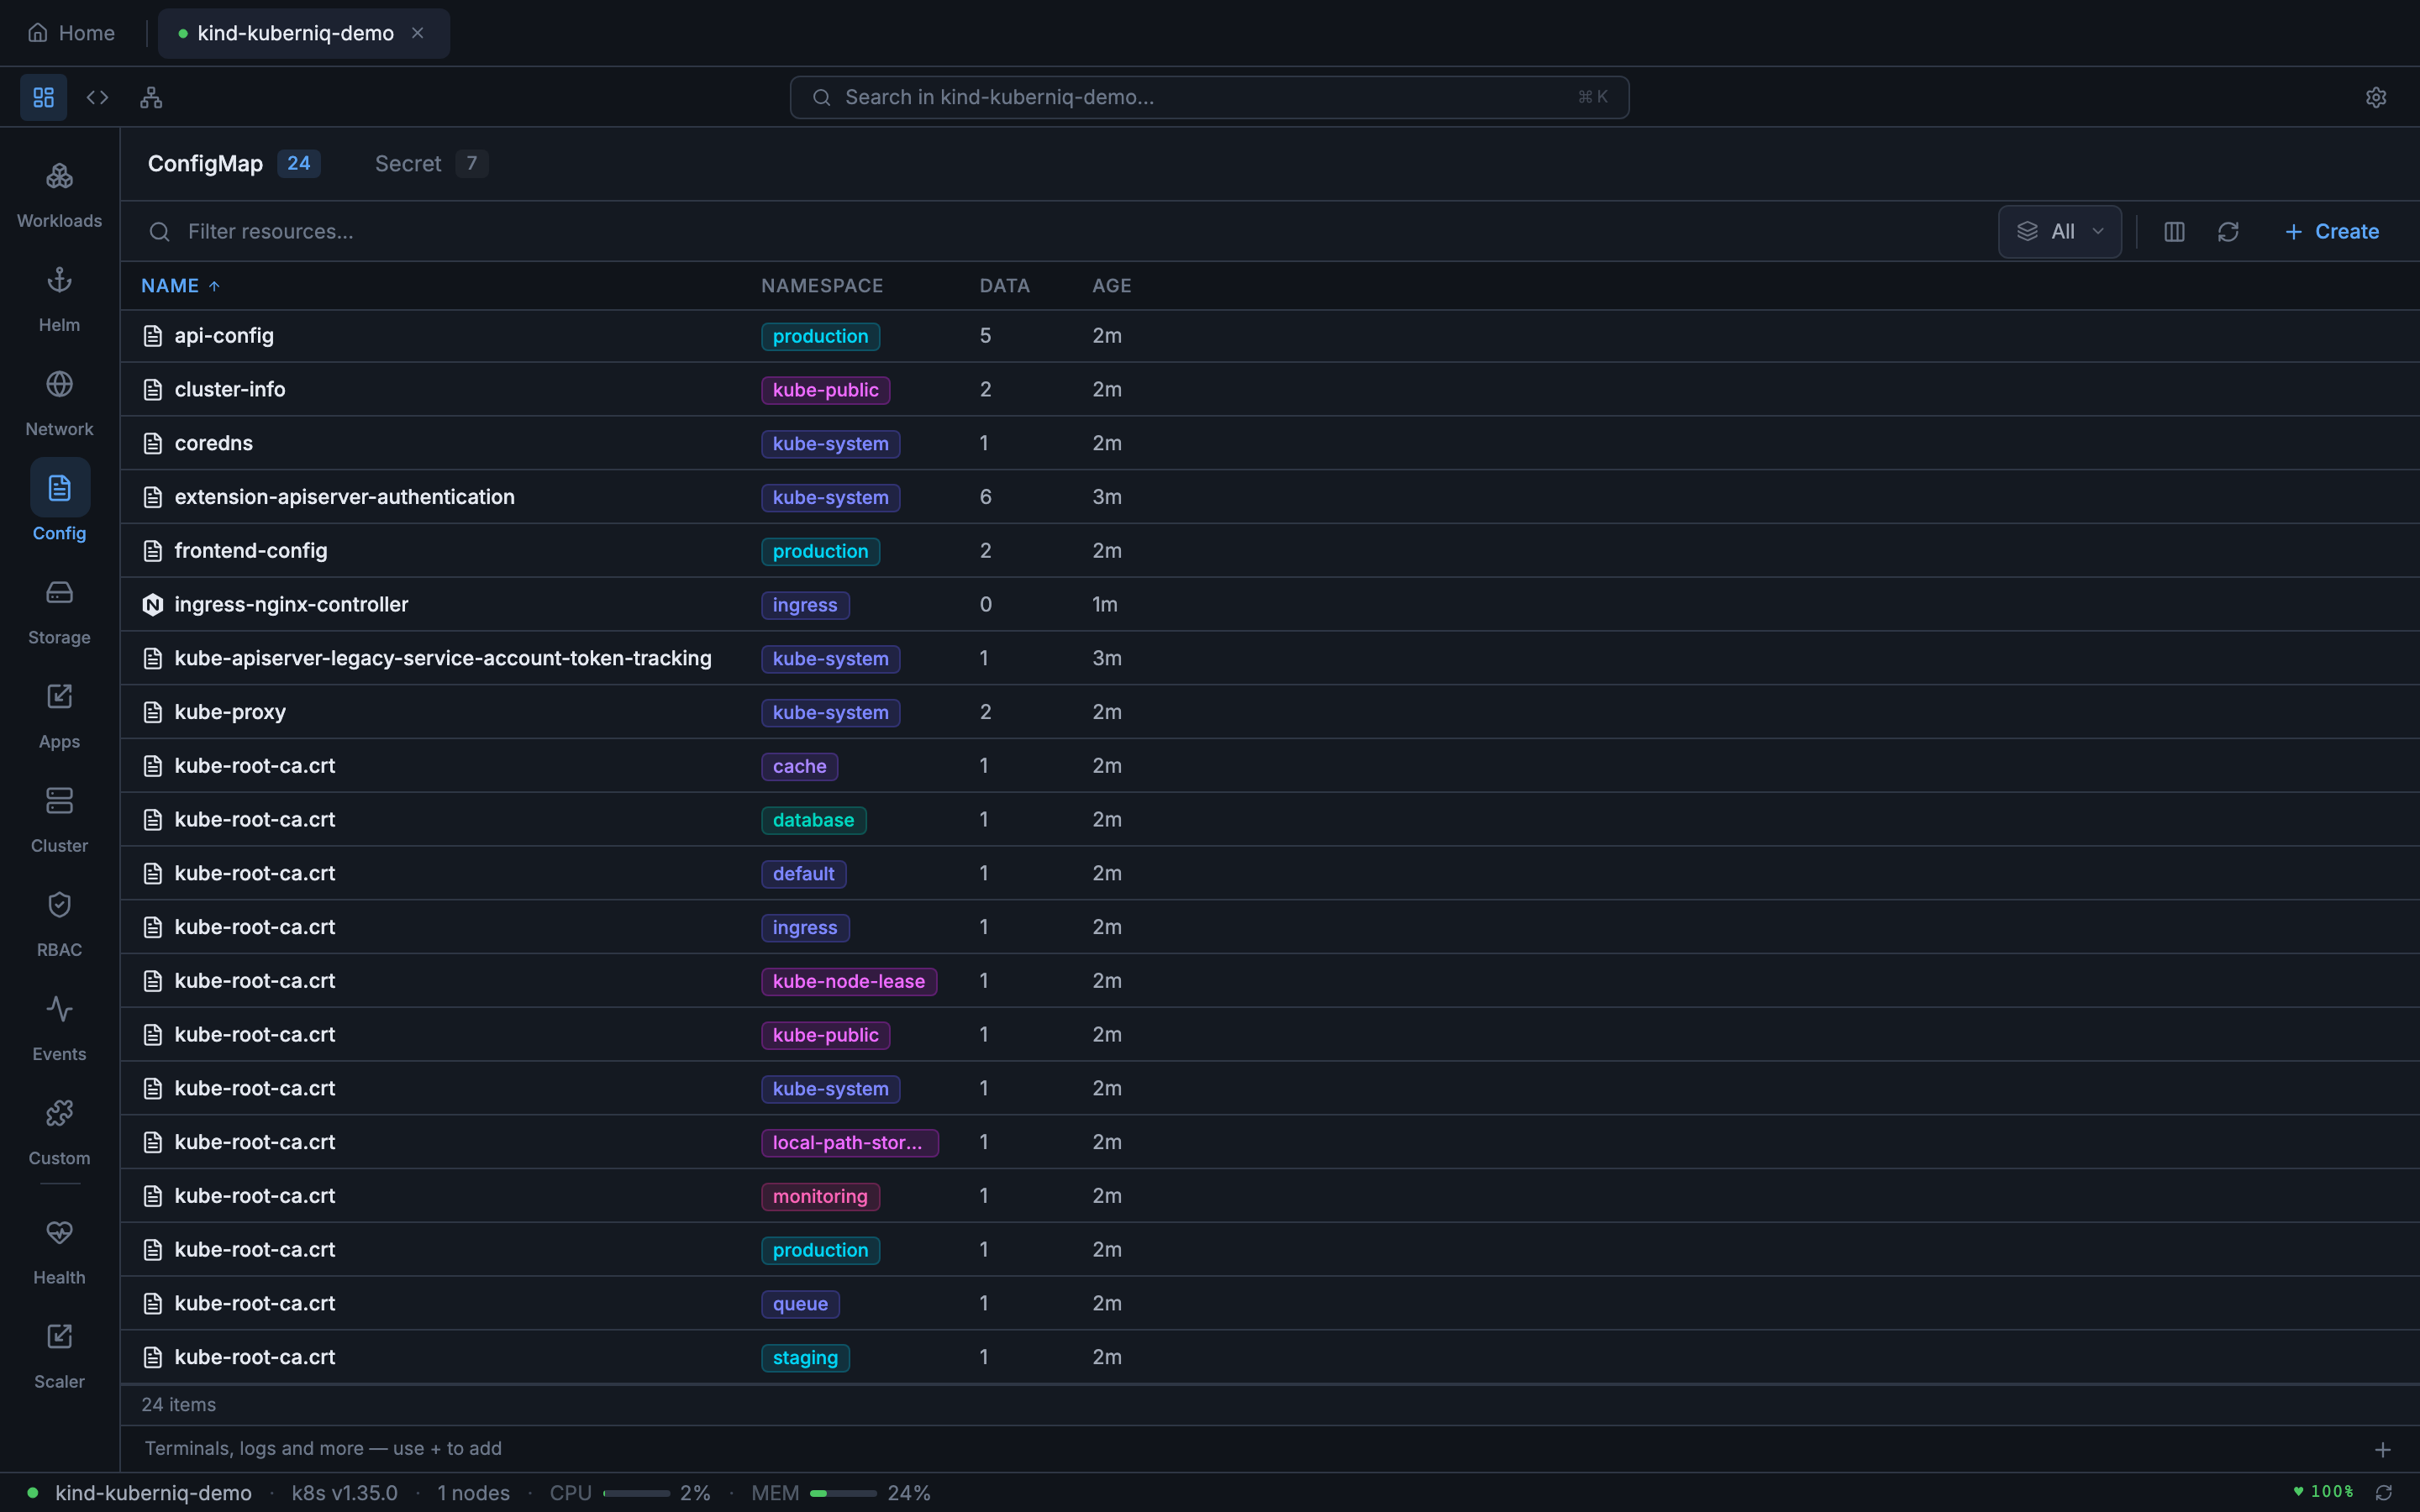The image size is (2420, 1512).
Task: Open the Network section
Action: coord(59,402)
